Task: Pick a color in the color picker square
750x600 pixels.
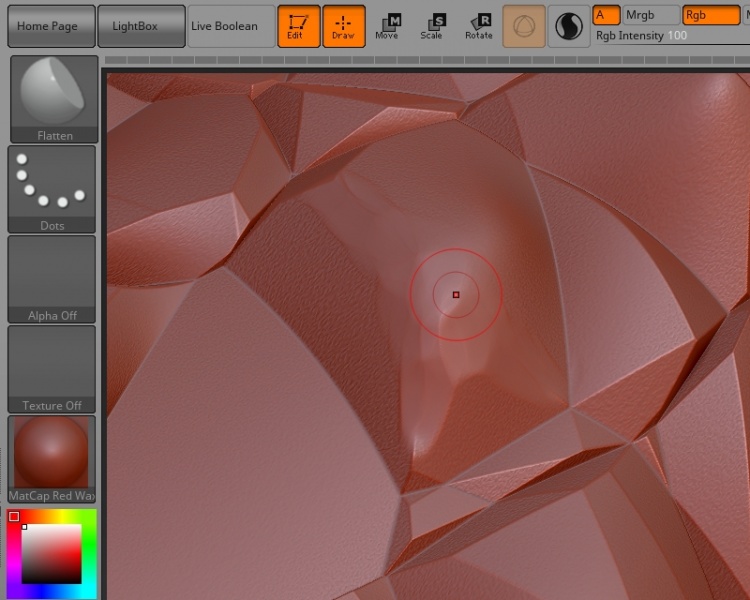Action: pos(51,554)
